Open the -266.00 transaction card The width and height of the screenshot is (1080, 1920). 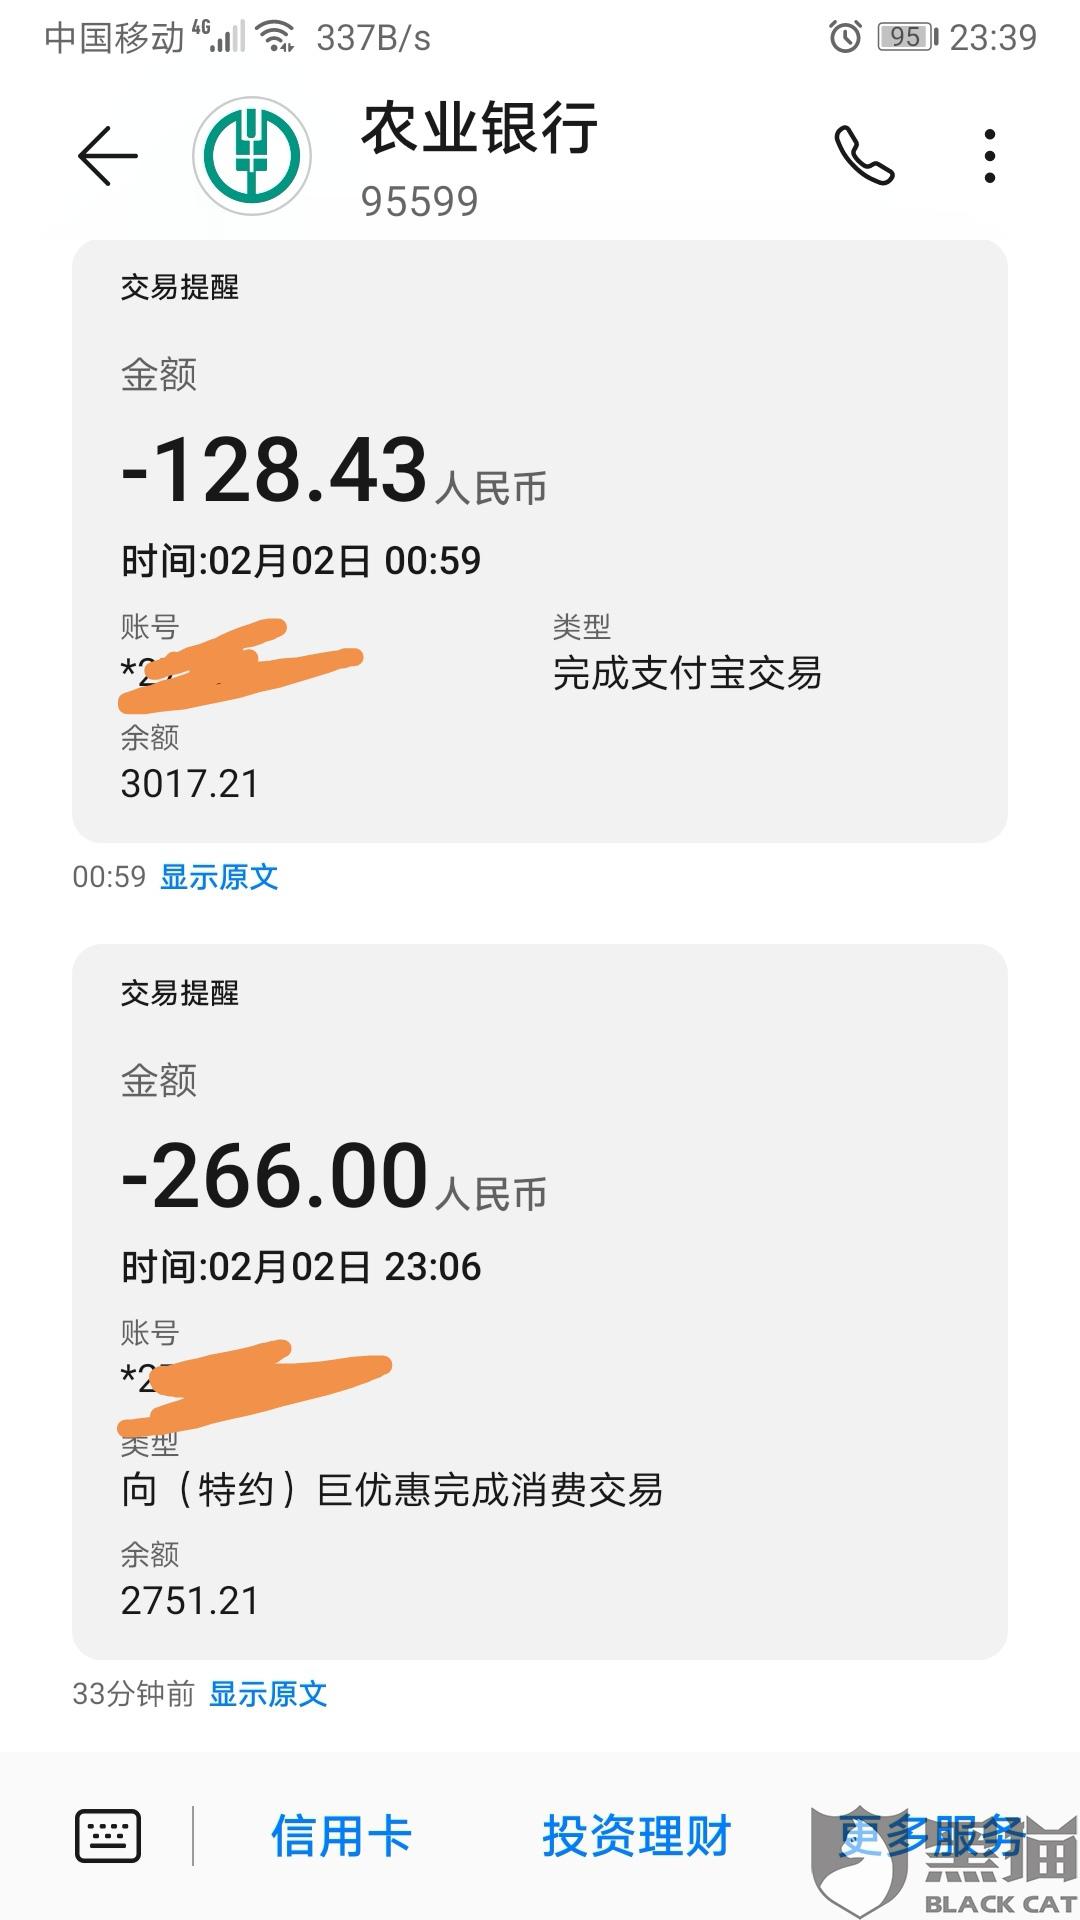pyautogui.click(x=540, y=1302)
